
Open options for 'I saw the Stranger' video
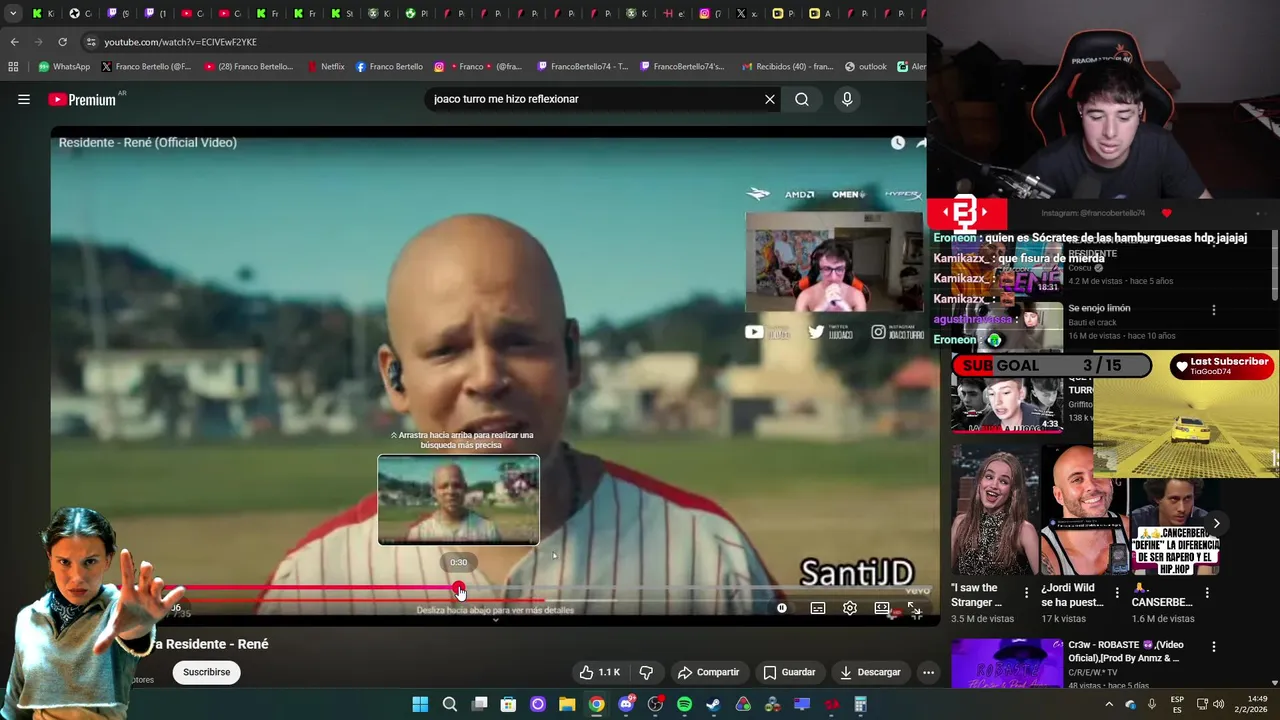point(1026,593)
